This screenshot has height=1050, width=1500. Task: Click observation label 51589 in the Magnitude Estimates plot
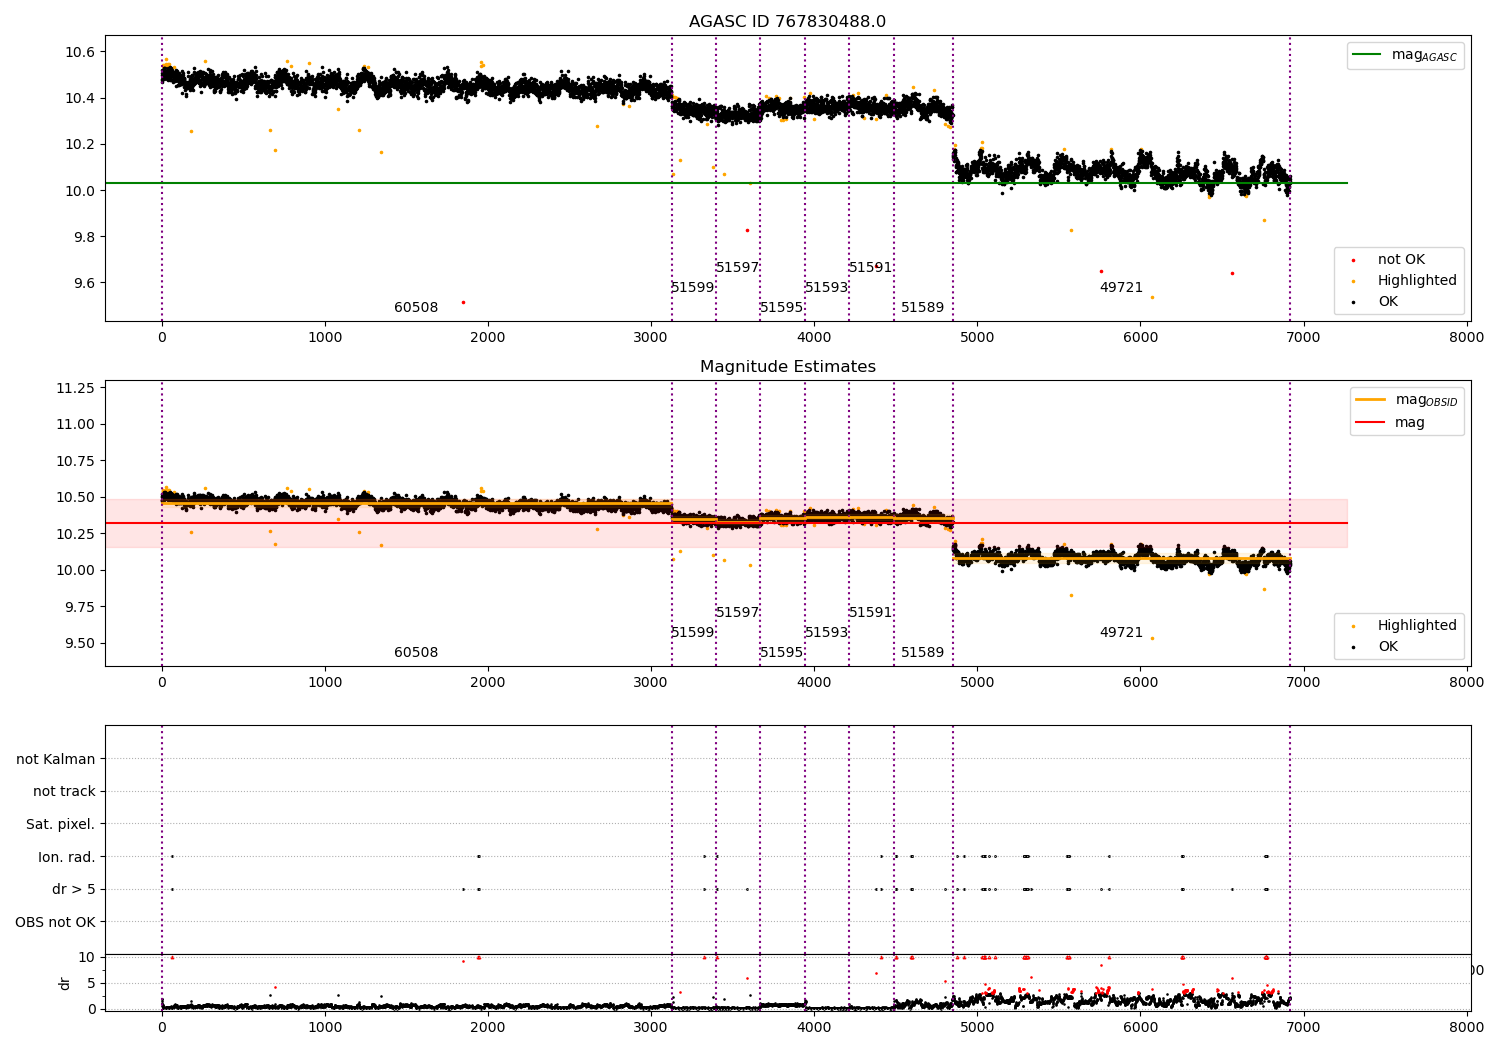pos(923,653)
